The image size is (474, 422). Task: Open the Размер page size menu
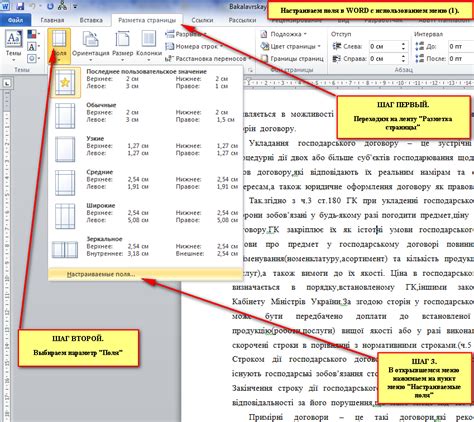pos(122,46)
